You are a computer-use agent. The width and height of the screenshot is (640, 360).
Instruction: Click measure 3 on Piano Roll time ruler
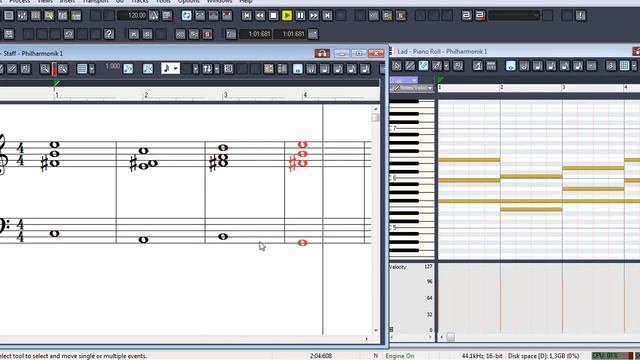(564, 87)
